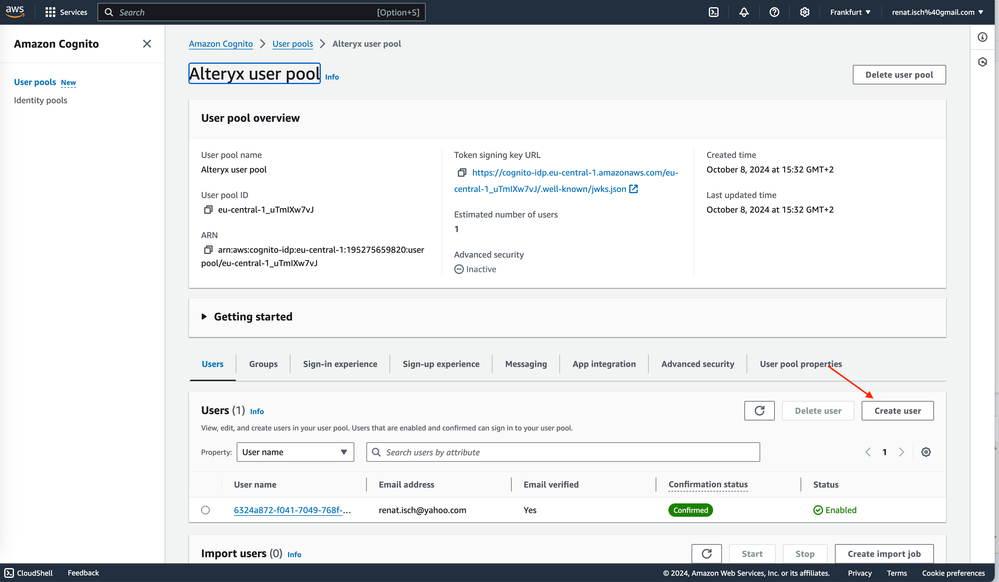
Task: Focus the top AWS Search bar
Action: 261,12
